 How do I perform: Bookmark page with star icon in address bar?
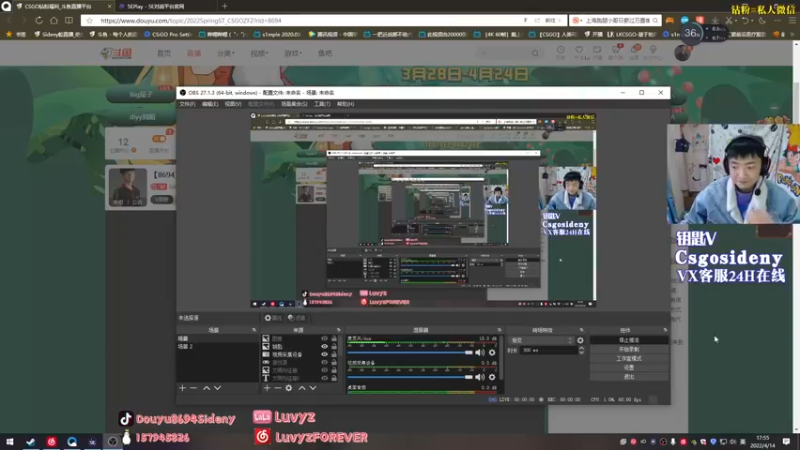89,20
